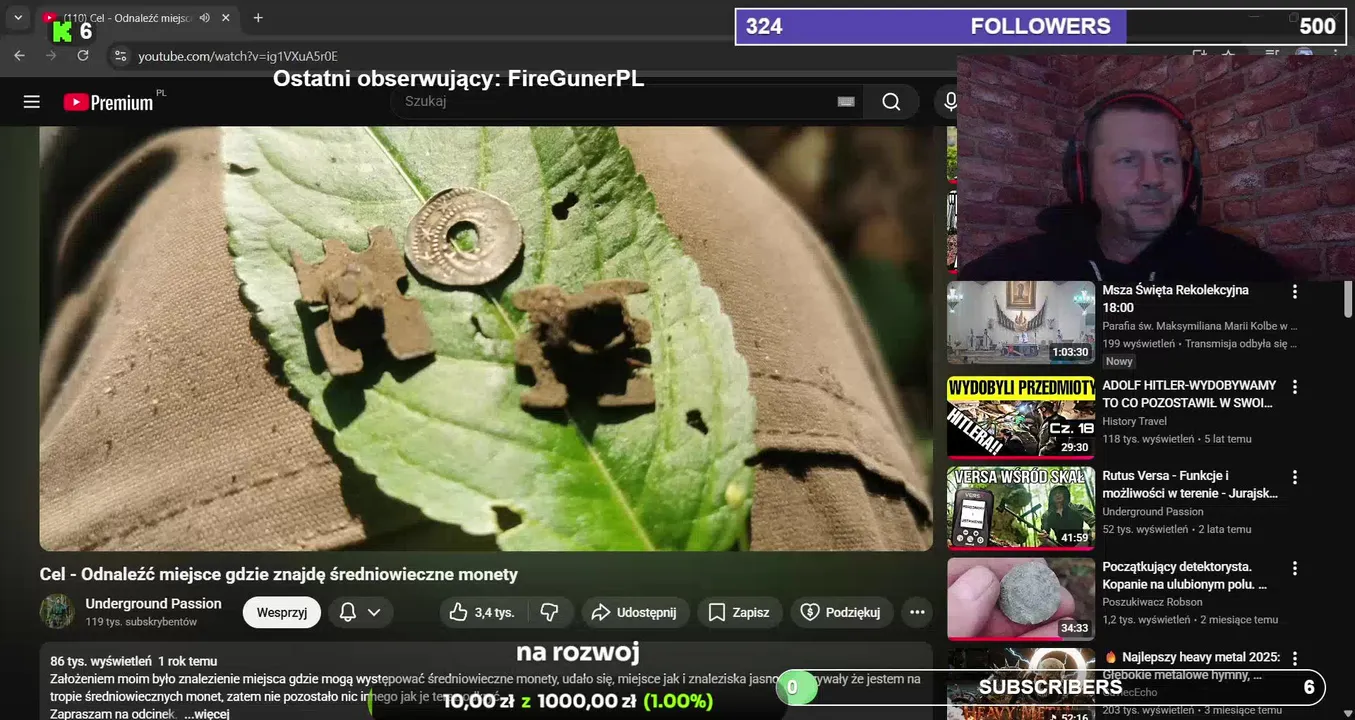This screenshot has width=1355, height=720.
Task: Open more actions three-dot menu under video
Action: 917,612
